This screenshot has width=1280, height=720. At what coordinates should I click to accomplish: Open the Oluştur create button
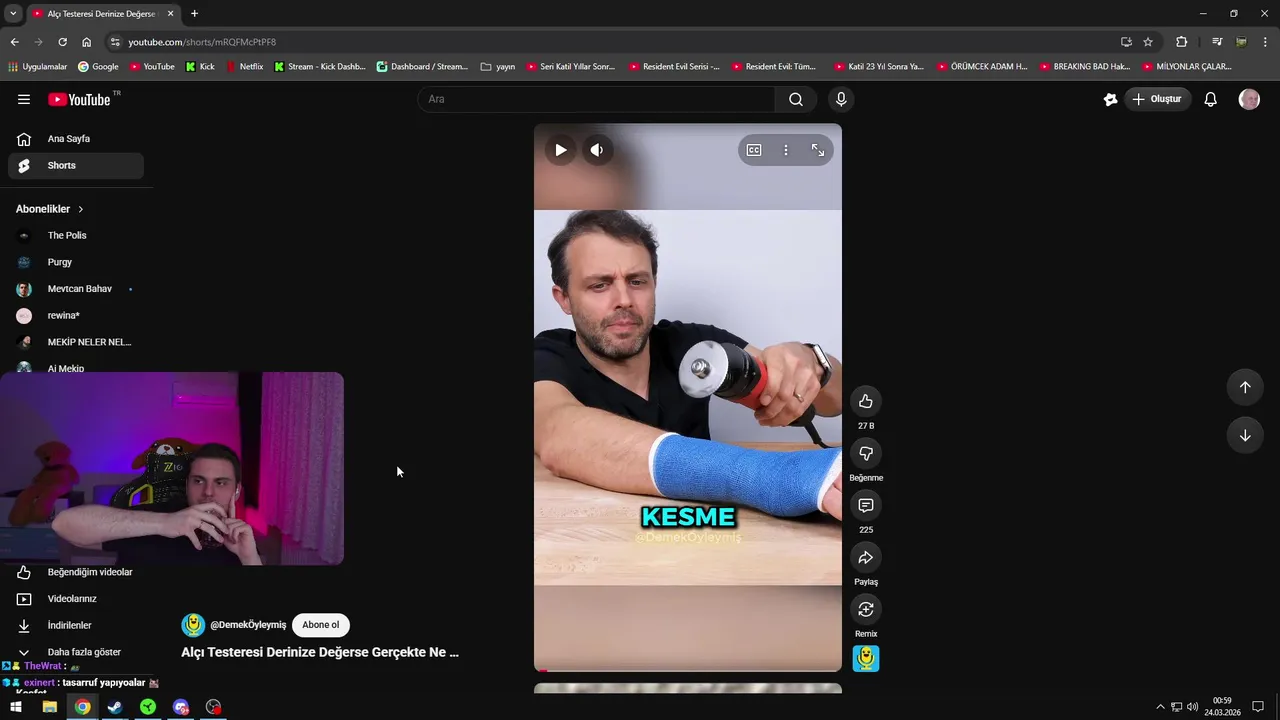(1157, 99)
